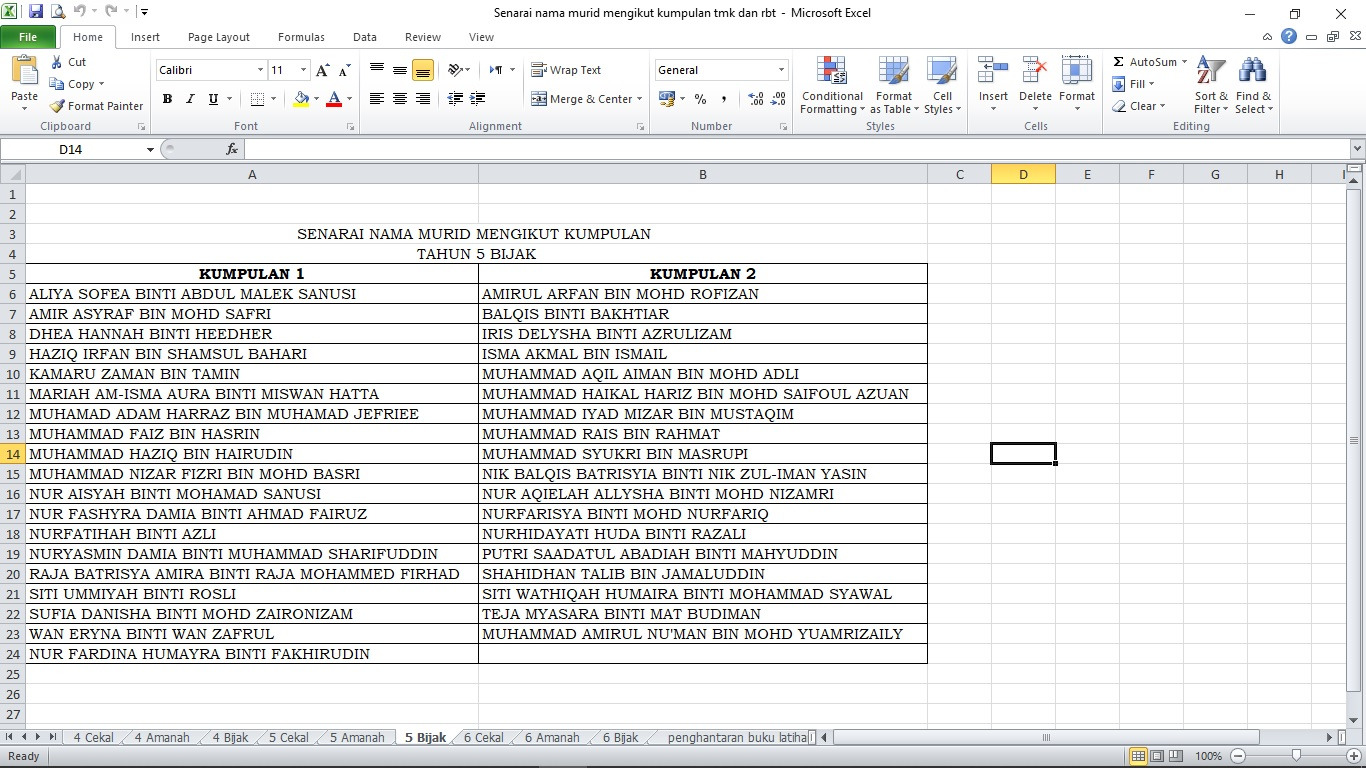Click the Insert Function fx icon
Screen dimensions: 1366x768
point(232,149)
